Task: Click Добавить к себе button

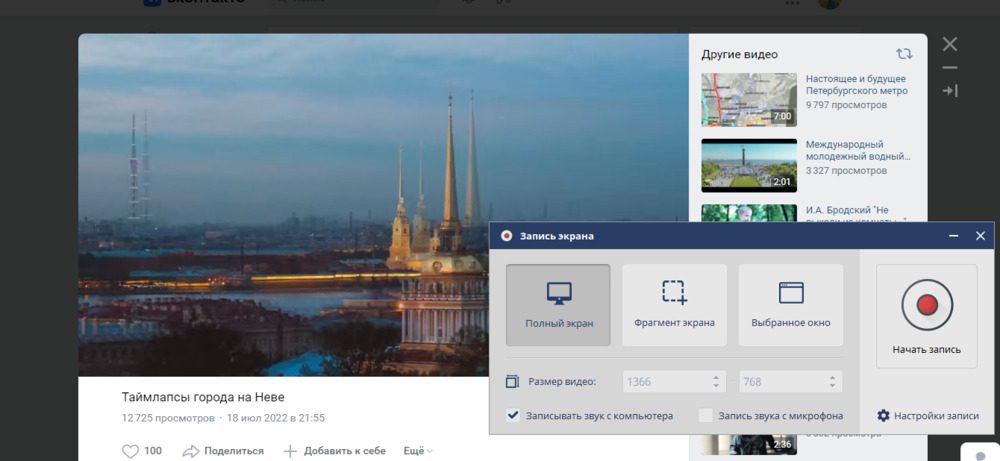Action: (334, 451)
